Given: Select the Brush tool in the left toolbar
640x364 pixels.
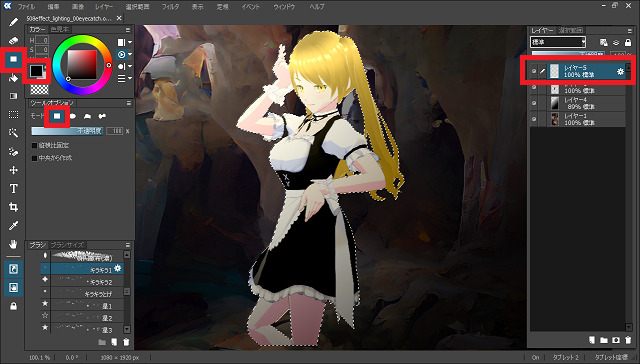Looking at the screenshot, I should (13, 22).
